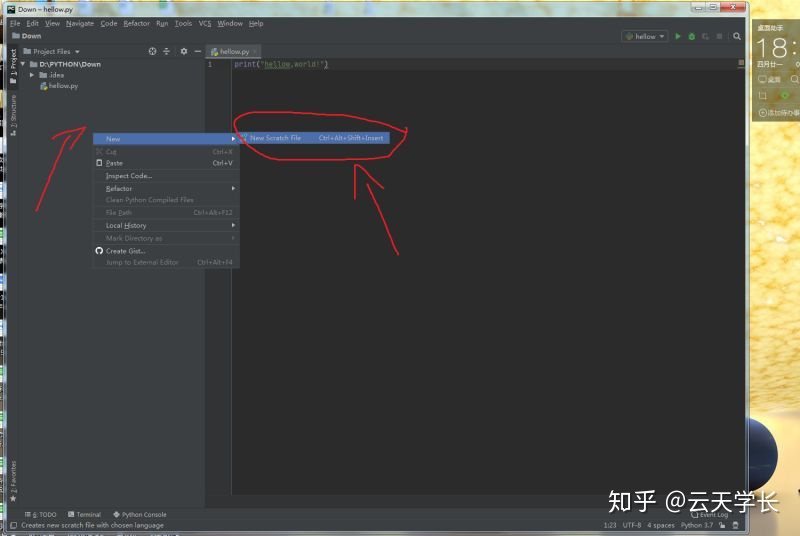The image size is (800, 536).
Task: Open the 2: Favorites tool window tab
Action: [x=13, y=481]
